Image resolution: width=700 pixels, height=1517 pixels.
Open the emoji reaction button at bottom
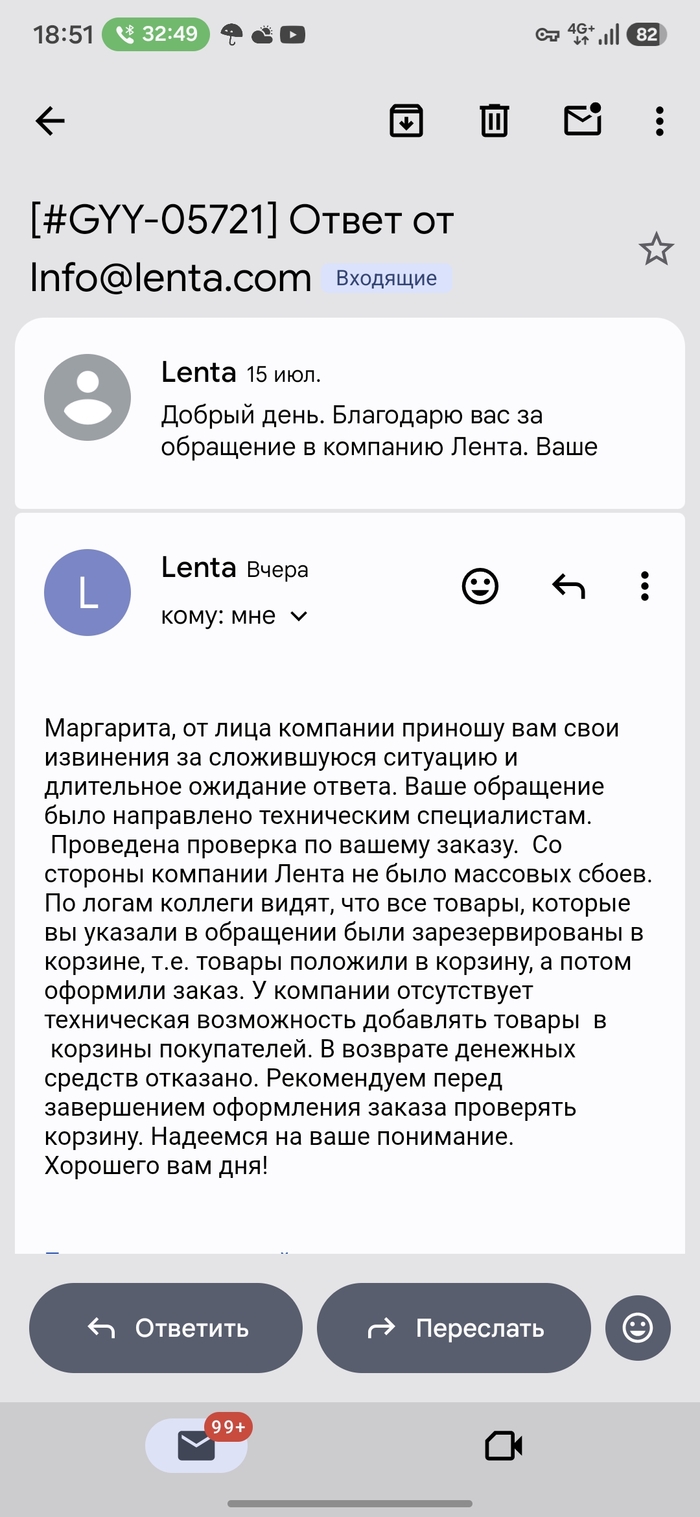pos(638,1328)
